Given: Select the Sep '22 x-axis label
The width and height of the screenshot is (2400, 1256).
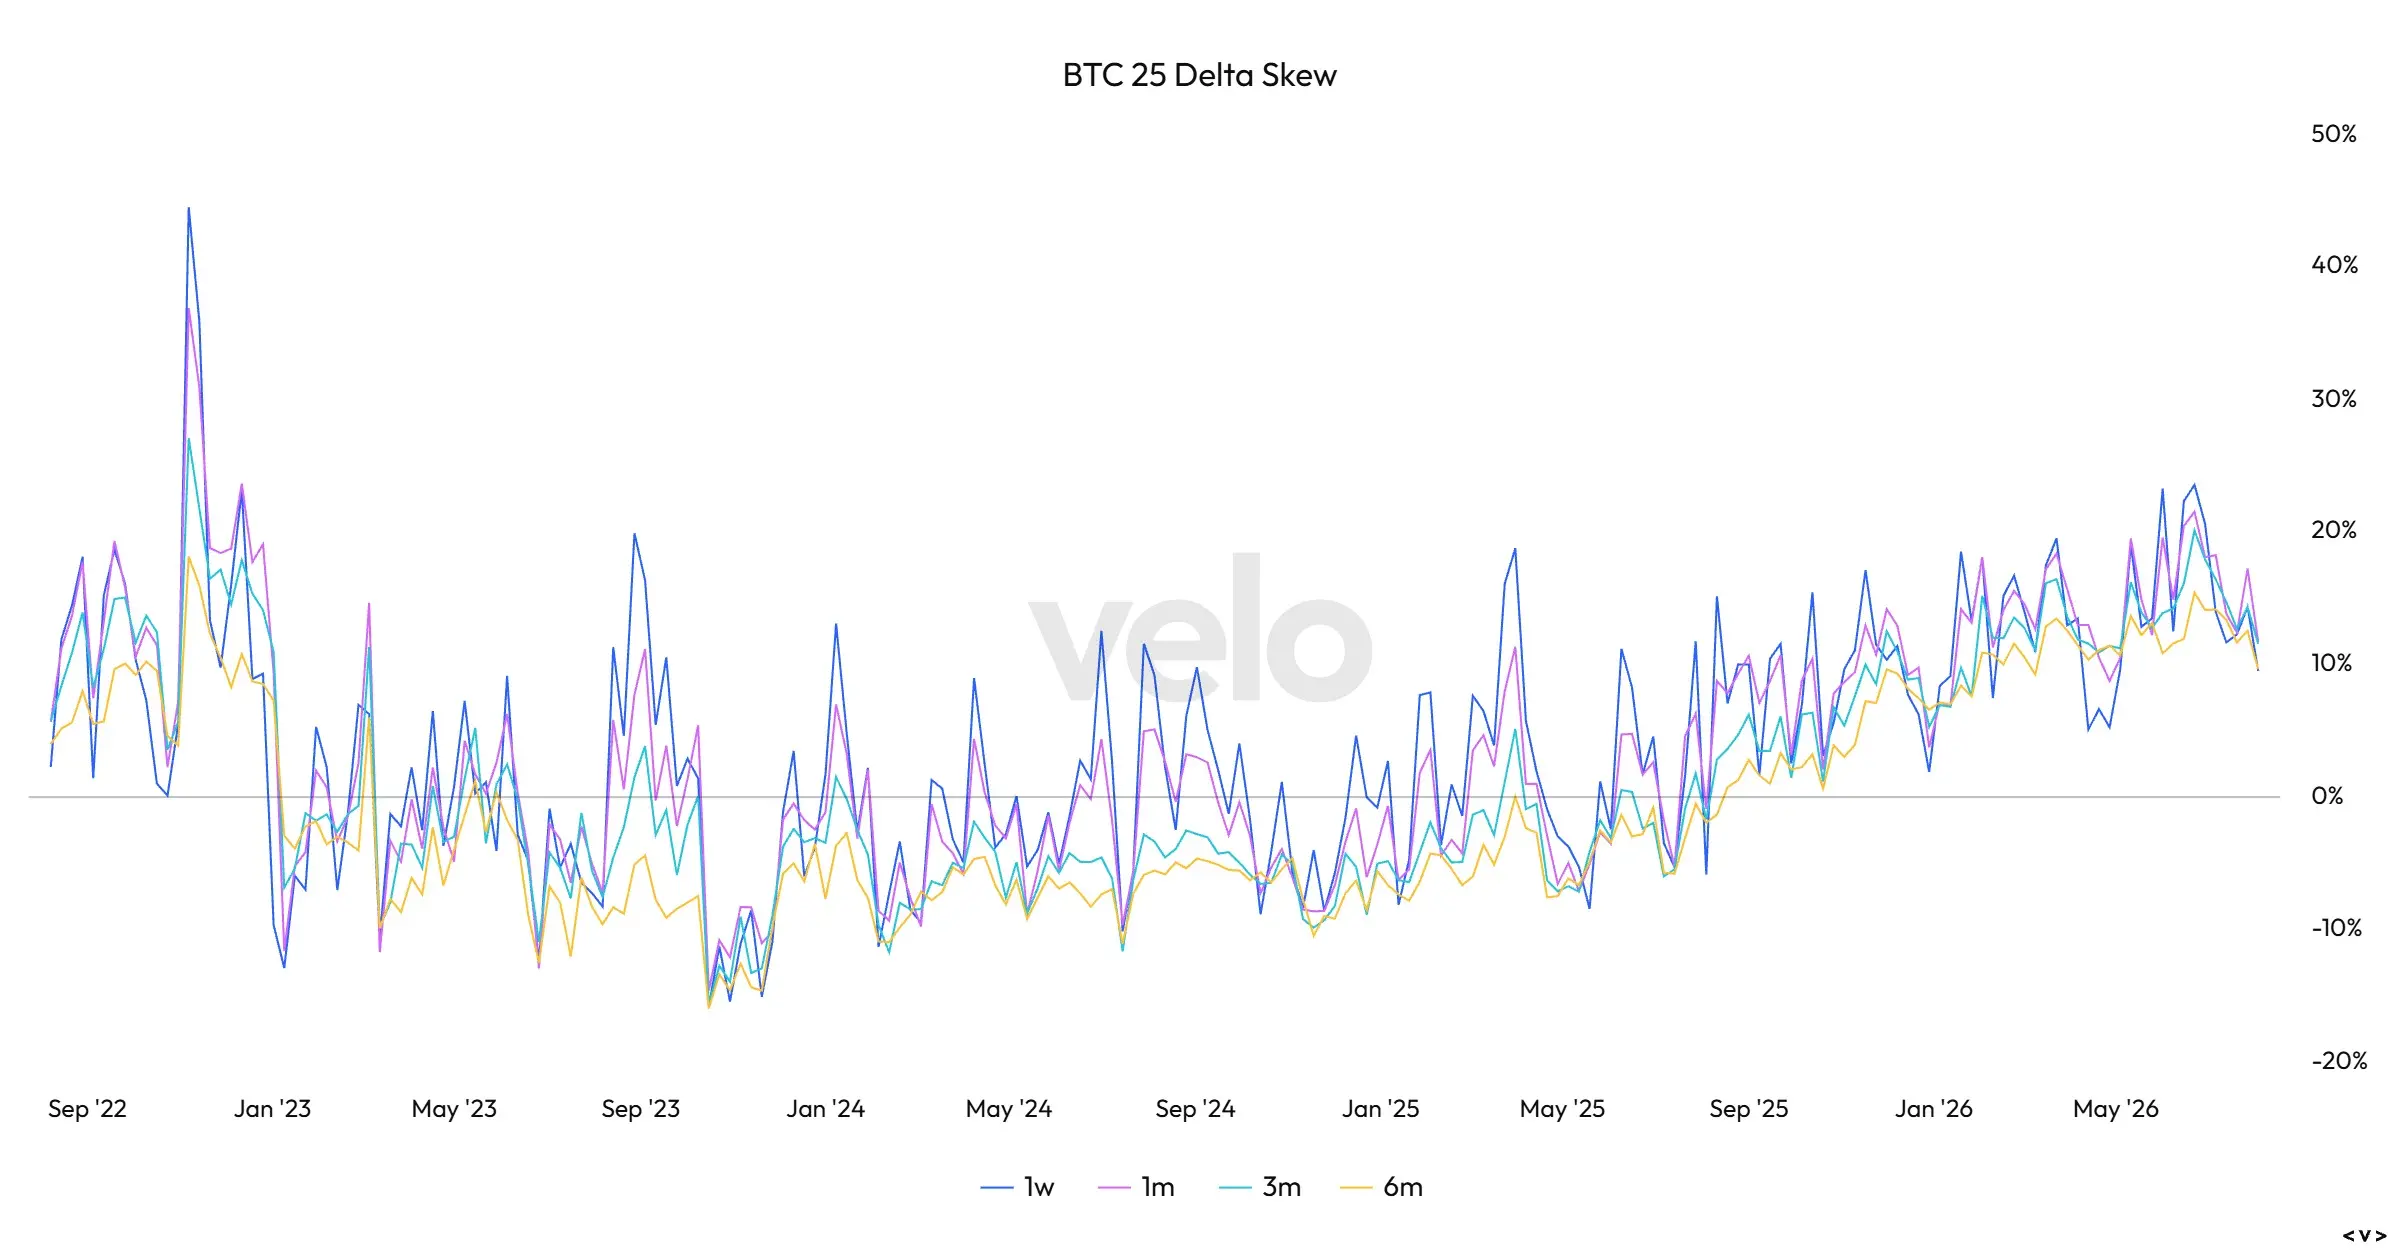Looking at the screenshot, I should click(87, 1109).
